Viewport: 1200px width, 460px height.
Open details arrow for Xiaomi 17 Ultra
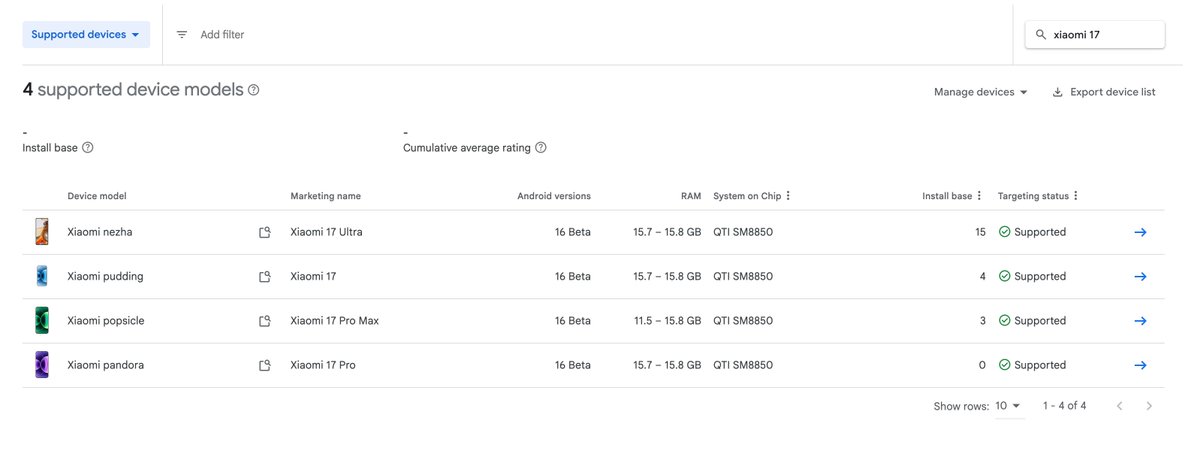pyautogui.click(x=1140, y=232)
